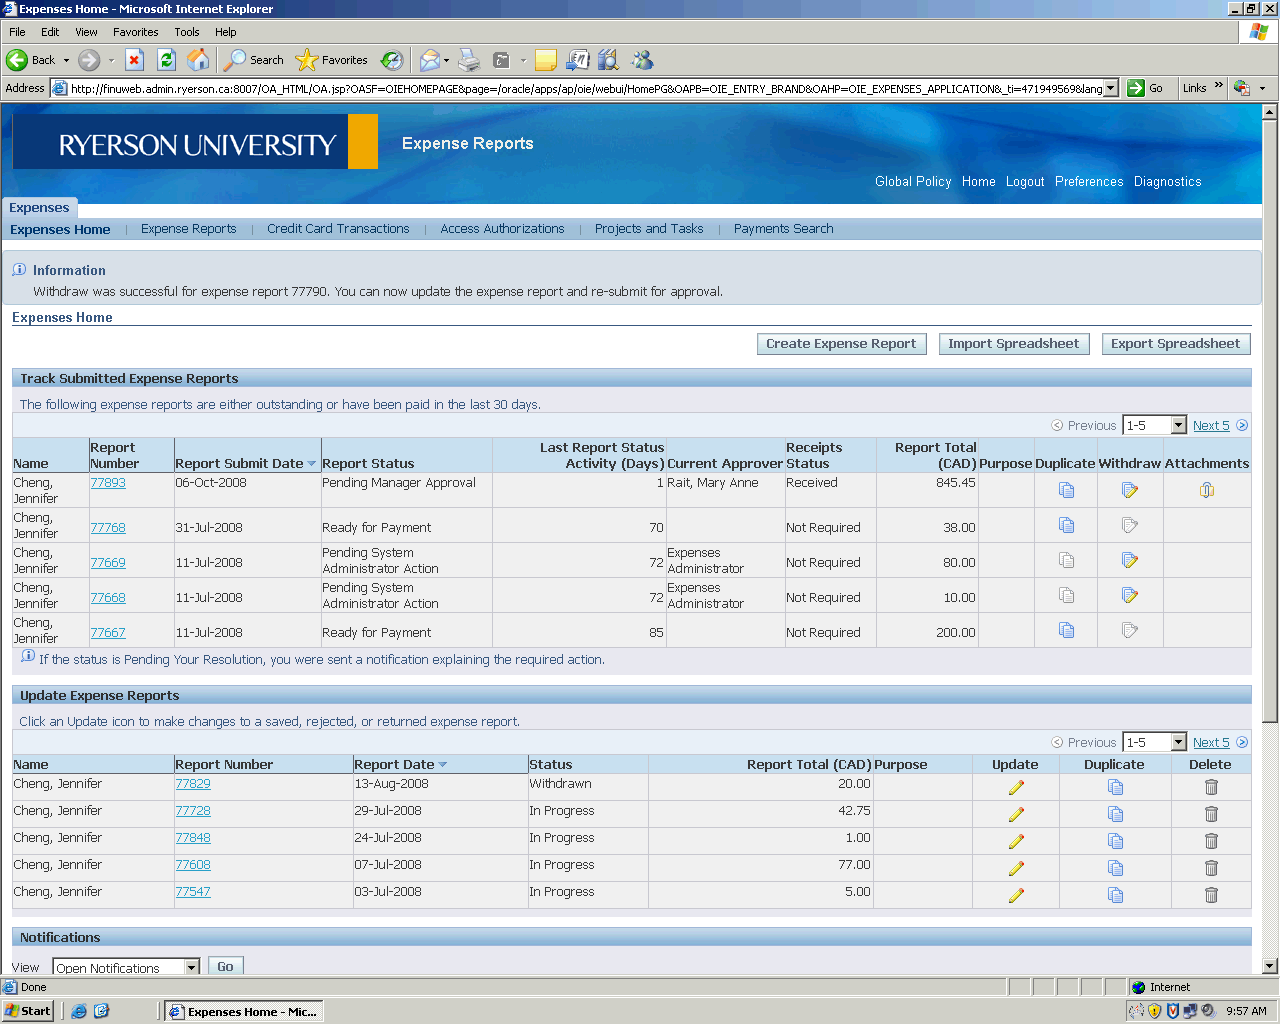The width and height of the screenshot is (1280, 1024).
Task: Click the Update pencil for report 77608
Action: [1015, 868]
